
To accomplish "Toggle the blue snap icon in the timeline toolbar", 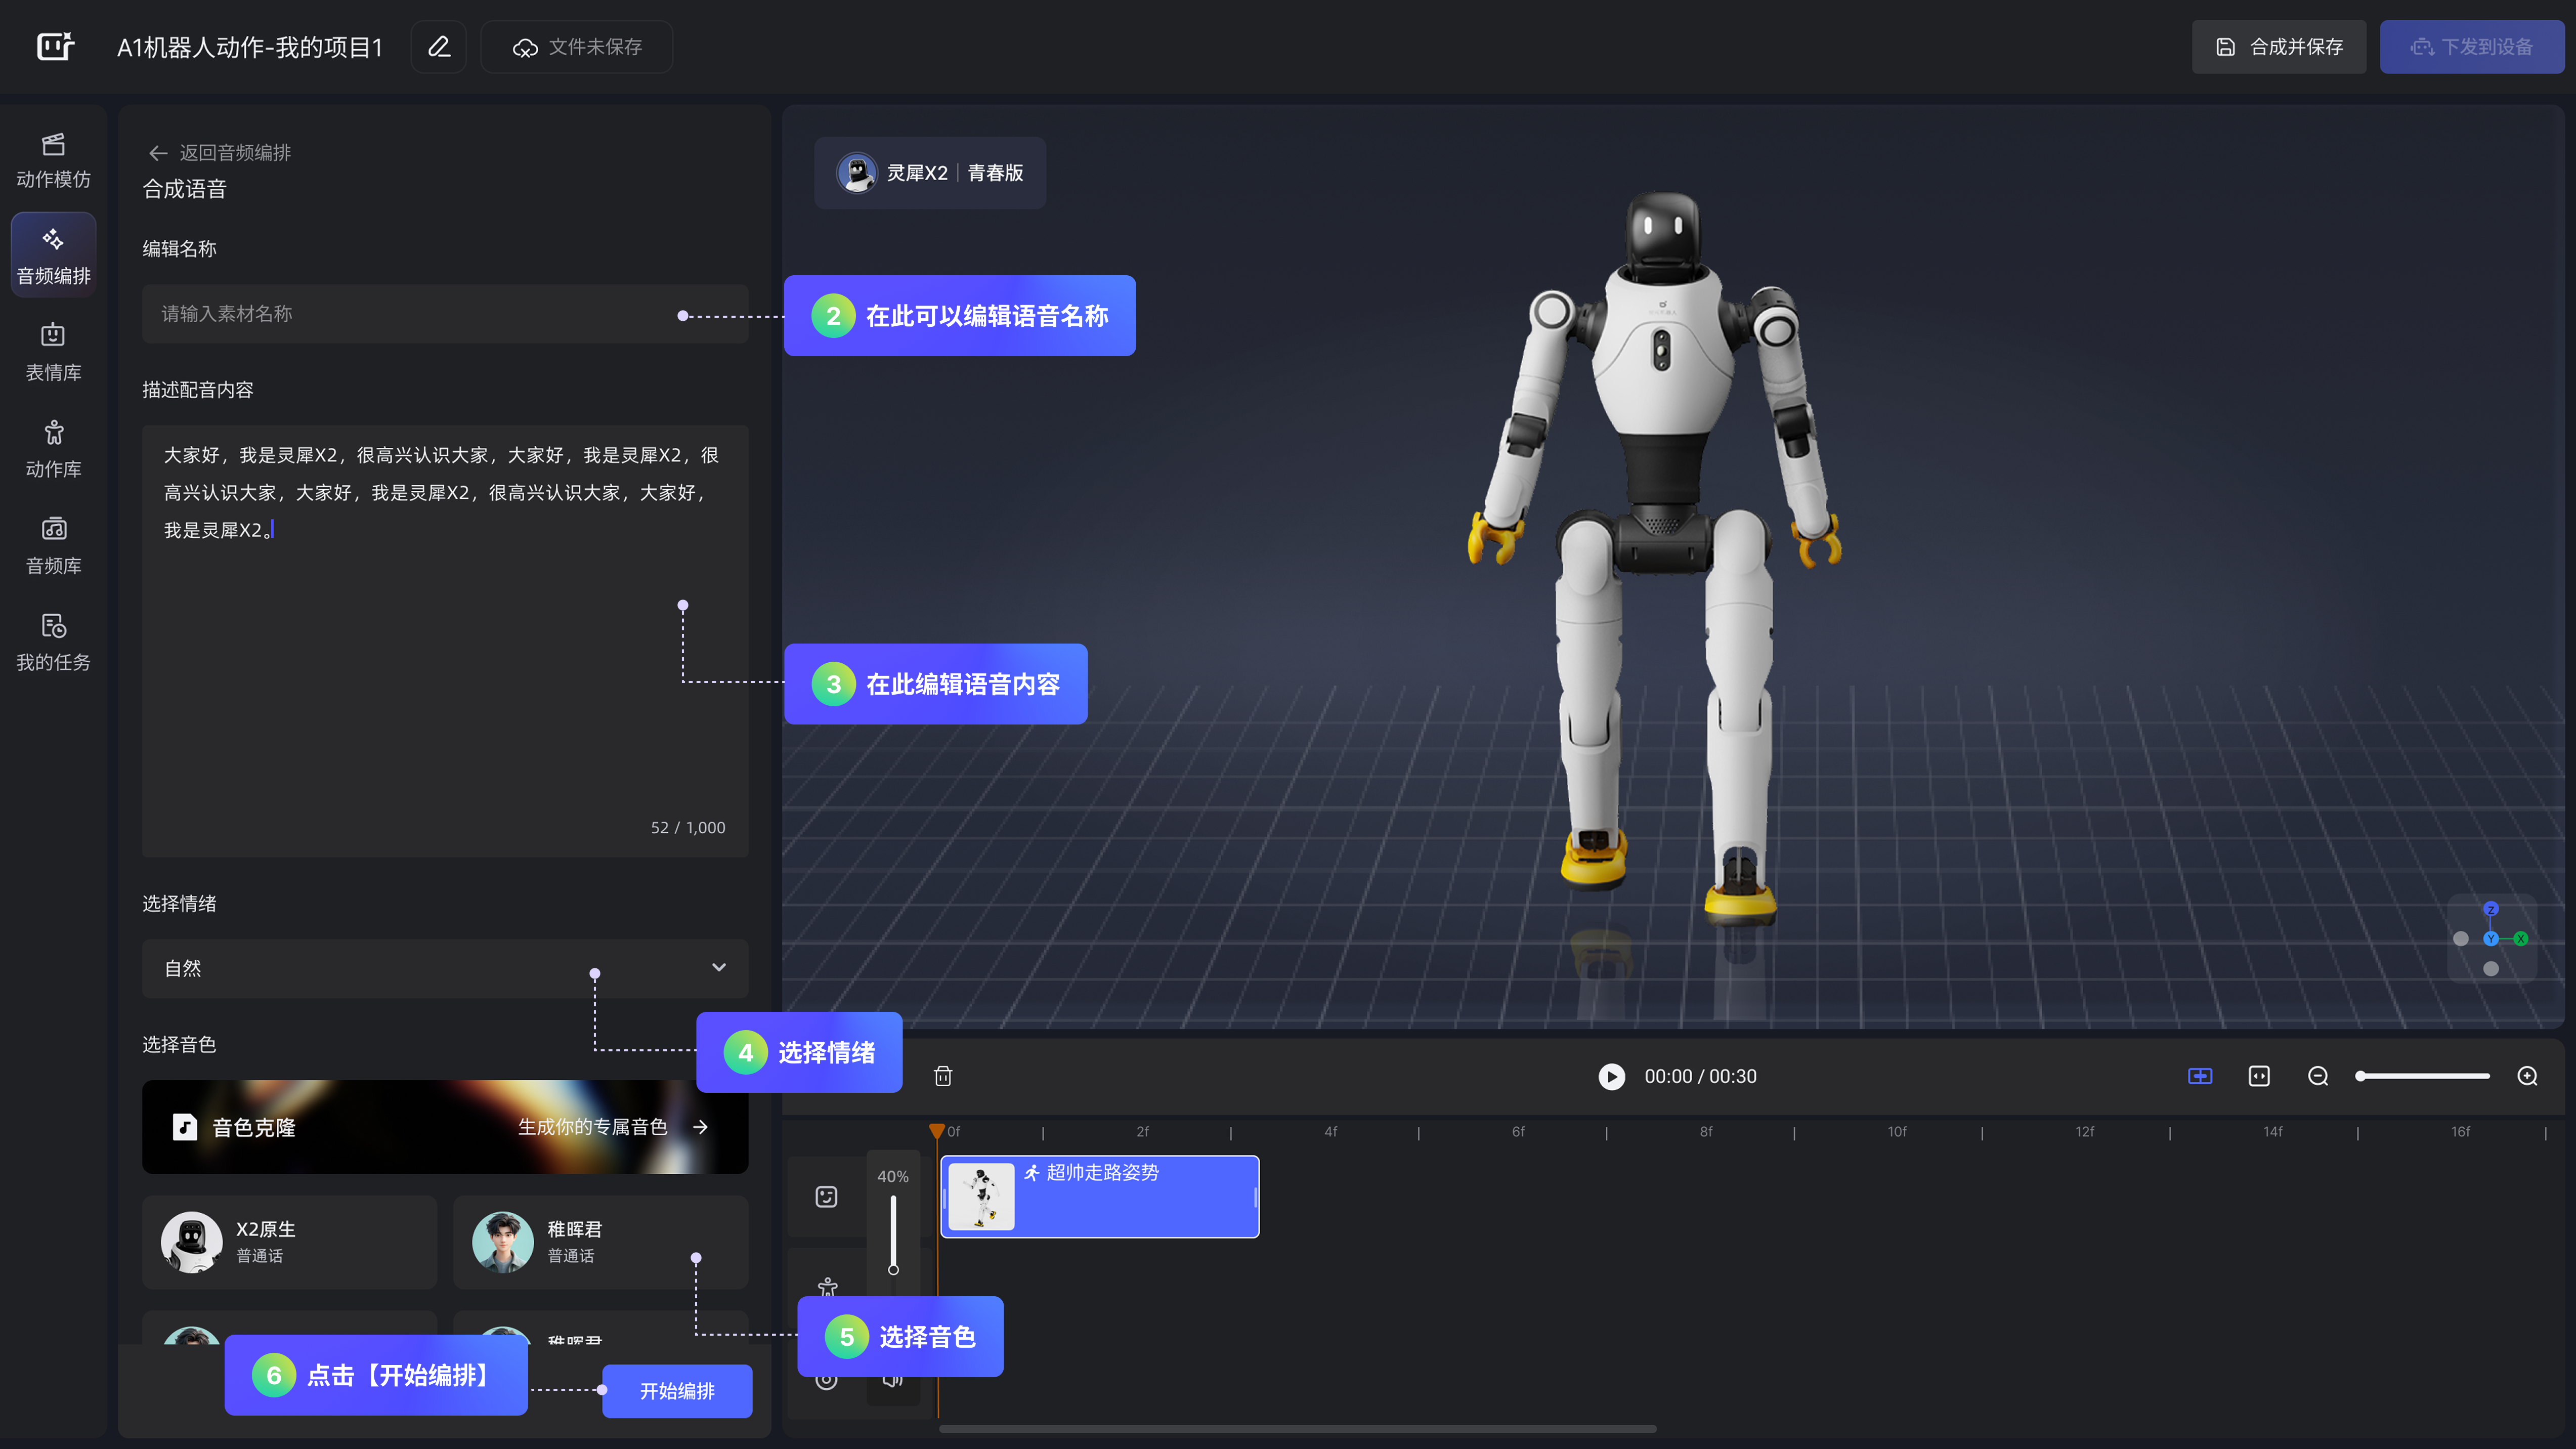I will [x=2200, y=1076].
